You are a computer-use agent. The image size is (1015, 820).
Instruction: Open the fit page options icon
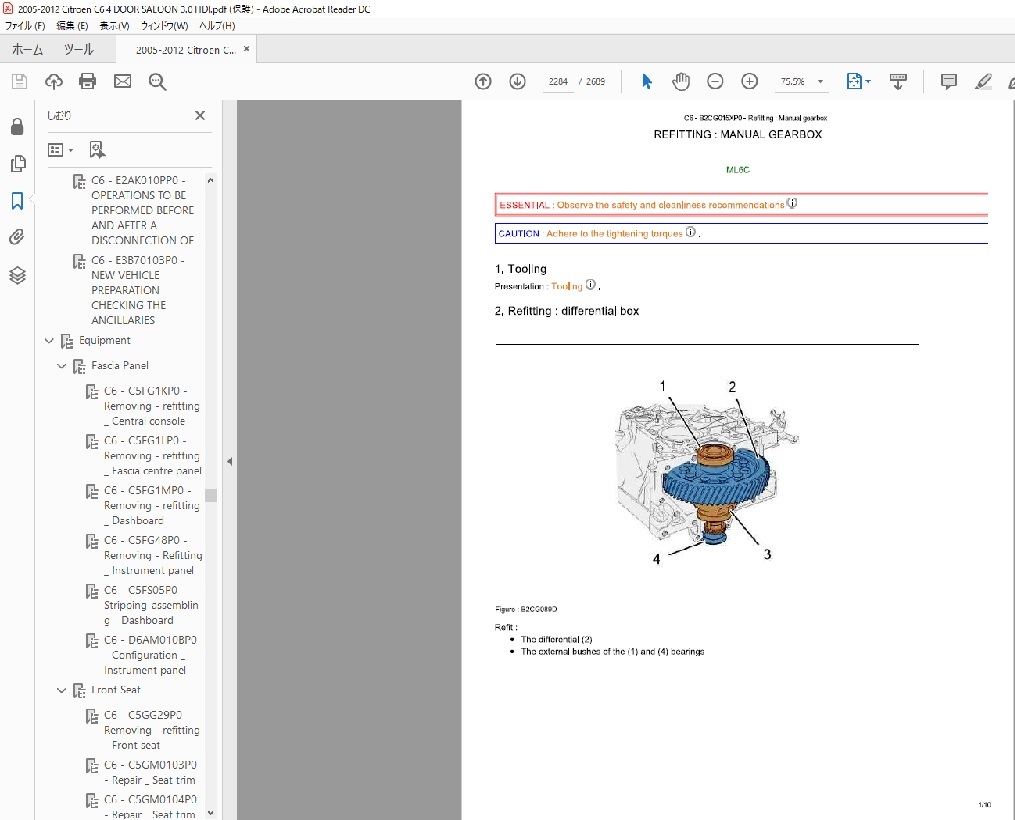tap(858, 81)
